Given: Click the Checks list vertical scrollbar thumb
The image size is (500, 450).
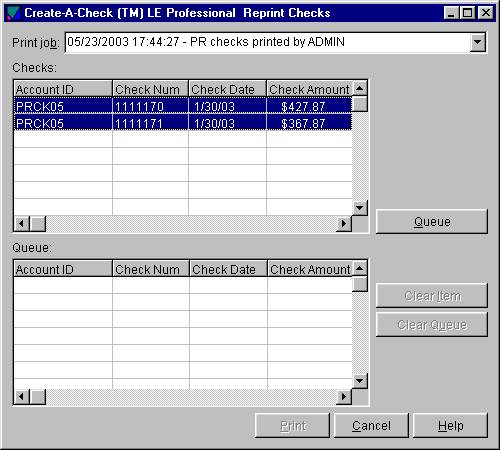Looking at the screenshot, I should tap(360, 104).
